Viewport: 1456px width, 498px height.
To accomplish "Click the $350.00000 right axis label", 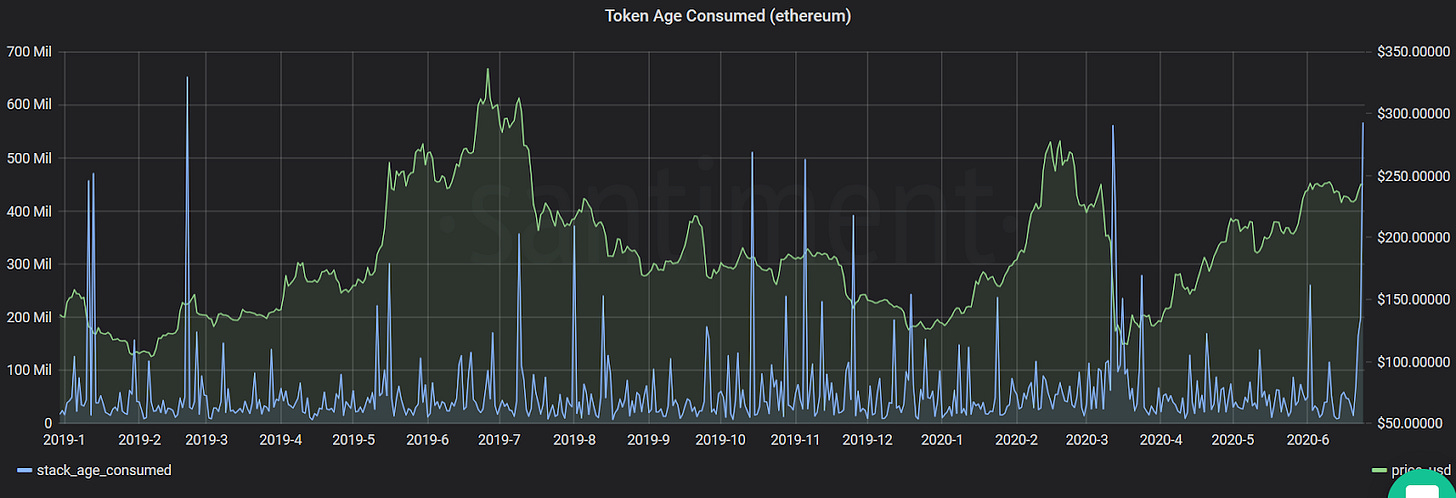I will [1411, 51].
